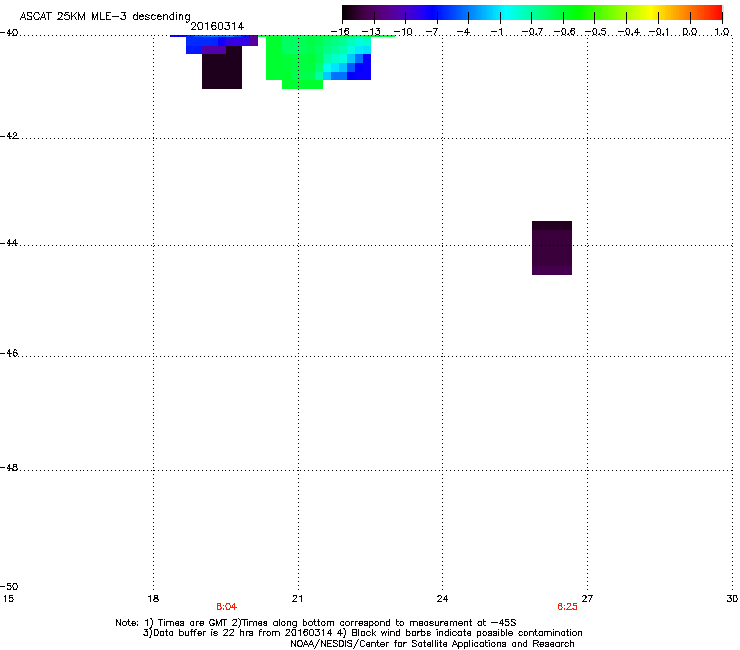Click the latitude label -44
Screen dimensions: 740x650
9,243
